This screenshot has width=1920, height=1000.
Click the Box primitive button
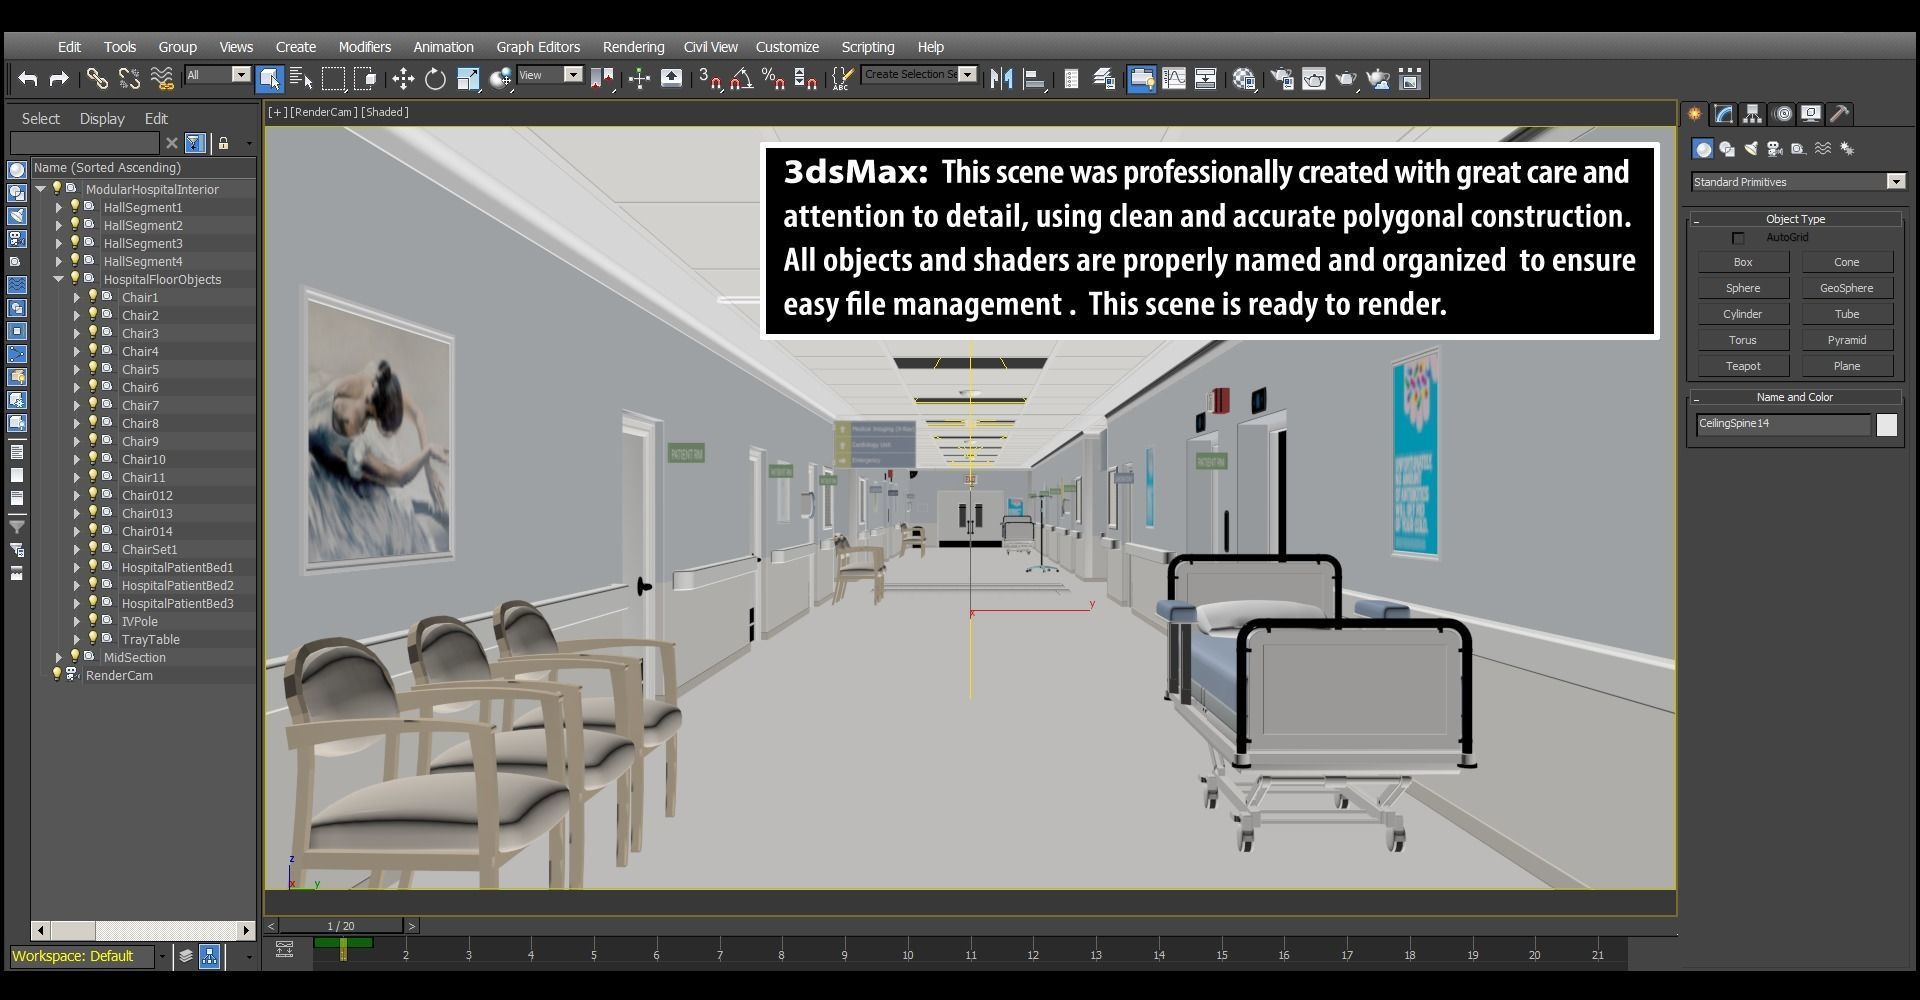pyautogui.click(x=1743, y=262)
